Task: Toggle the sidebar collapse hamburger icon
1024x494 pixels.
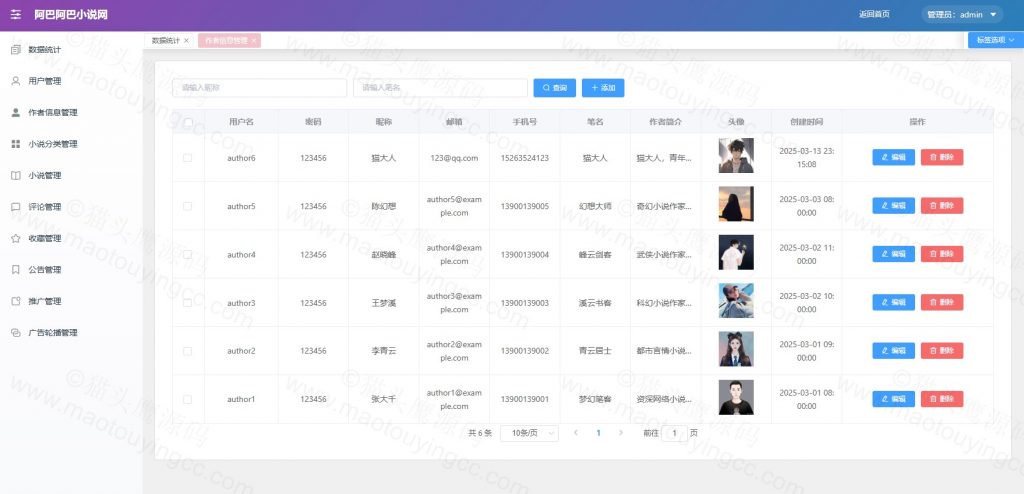Action: pyautogui.click(x=16, y=14)
